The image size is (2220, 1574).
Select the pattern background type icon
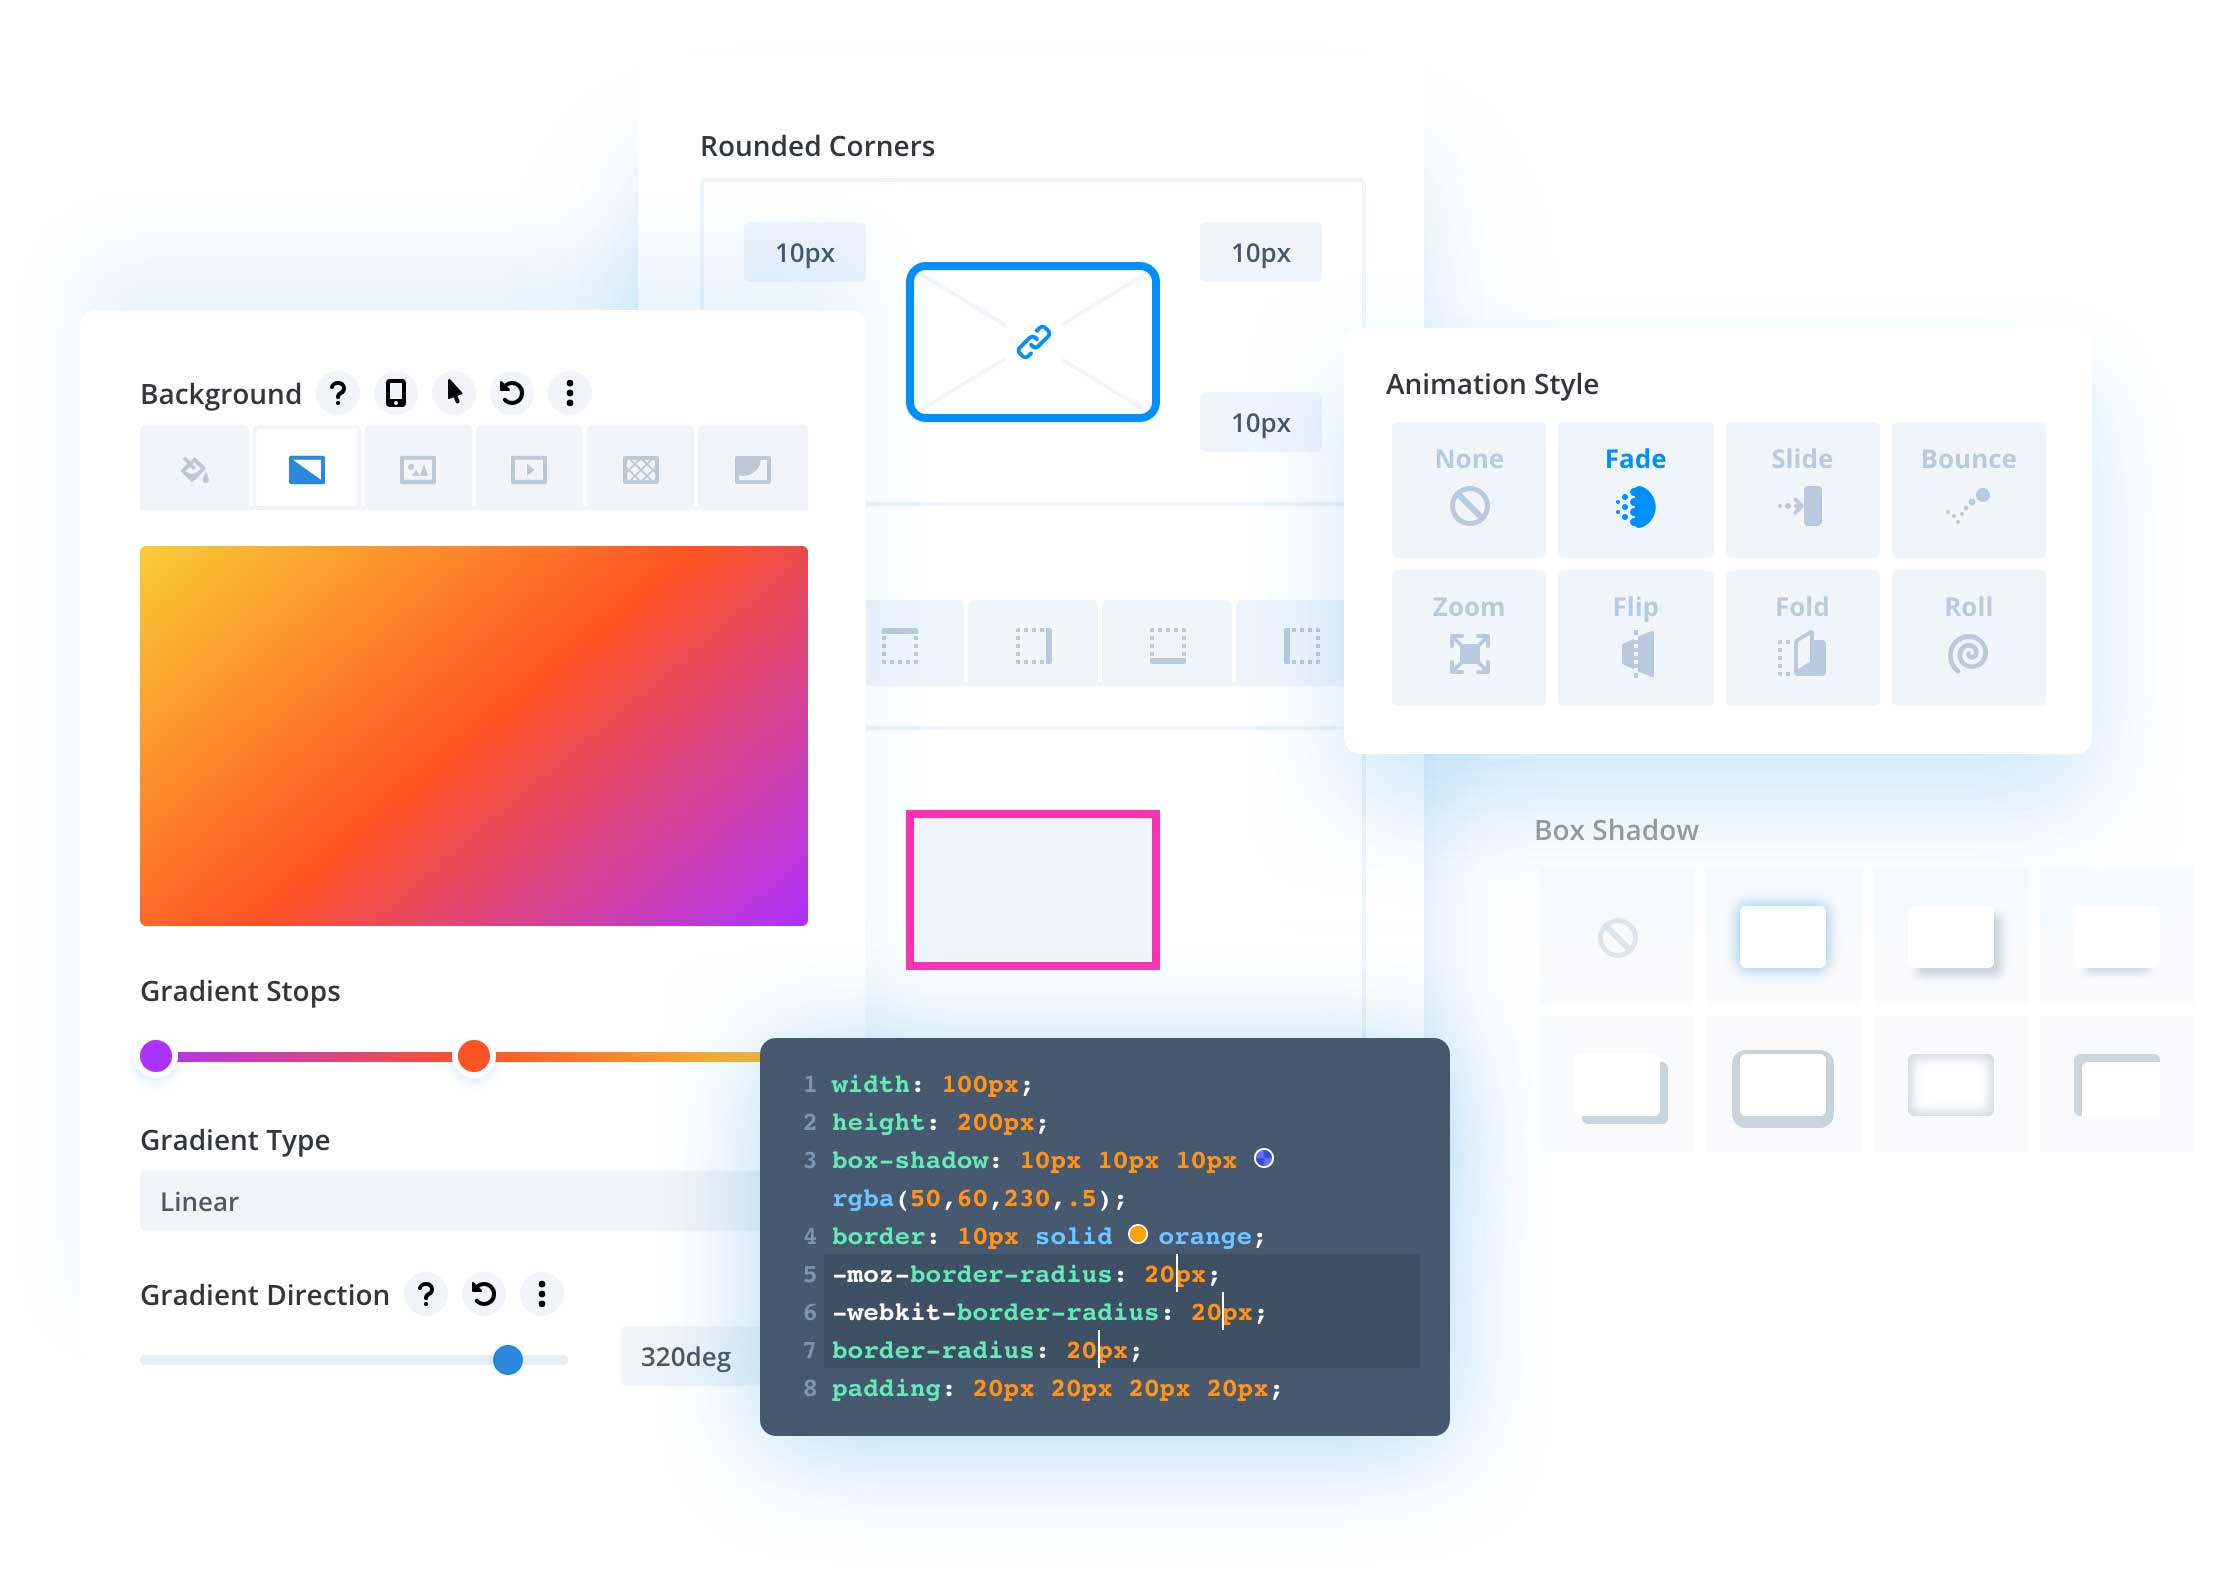point(644,470)
